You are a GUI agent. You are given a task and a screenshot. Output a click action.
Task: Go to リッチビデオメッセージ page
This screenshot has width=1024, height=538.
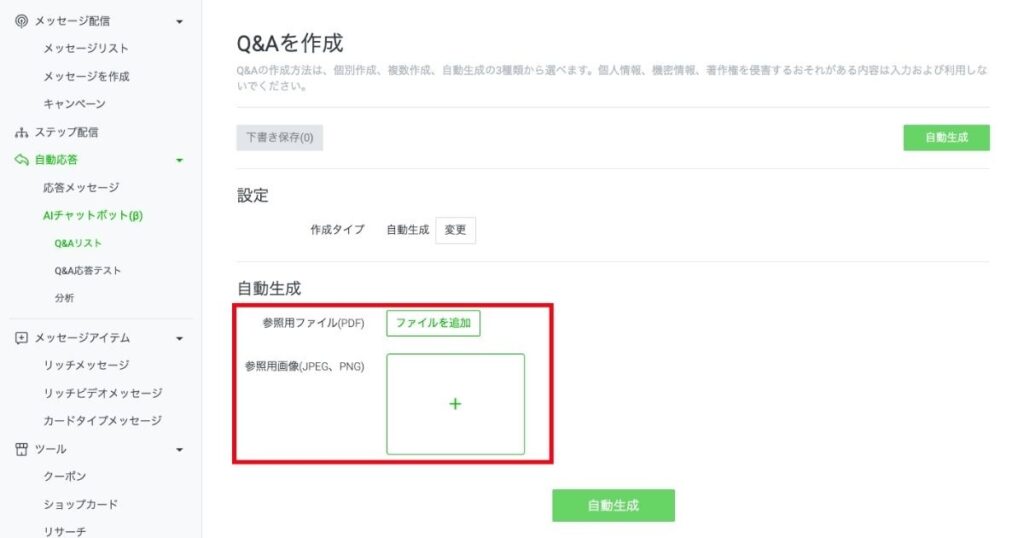[102, 393]
